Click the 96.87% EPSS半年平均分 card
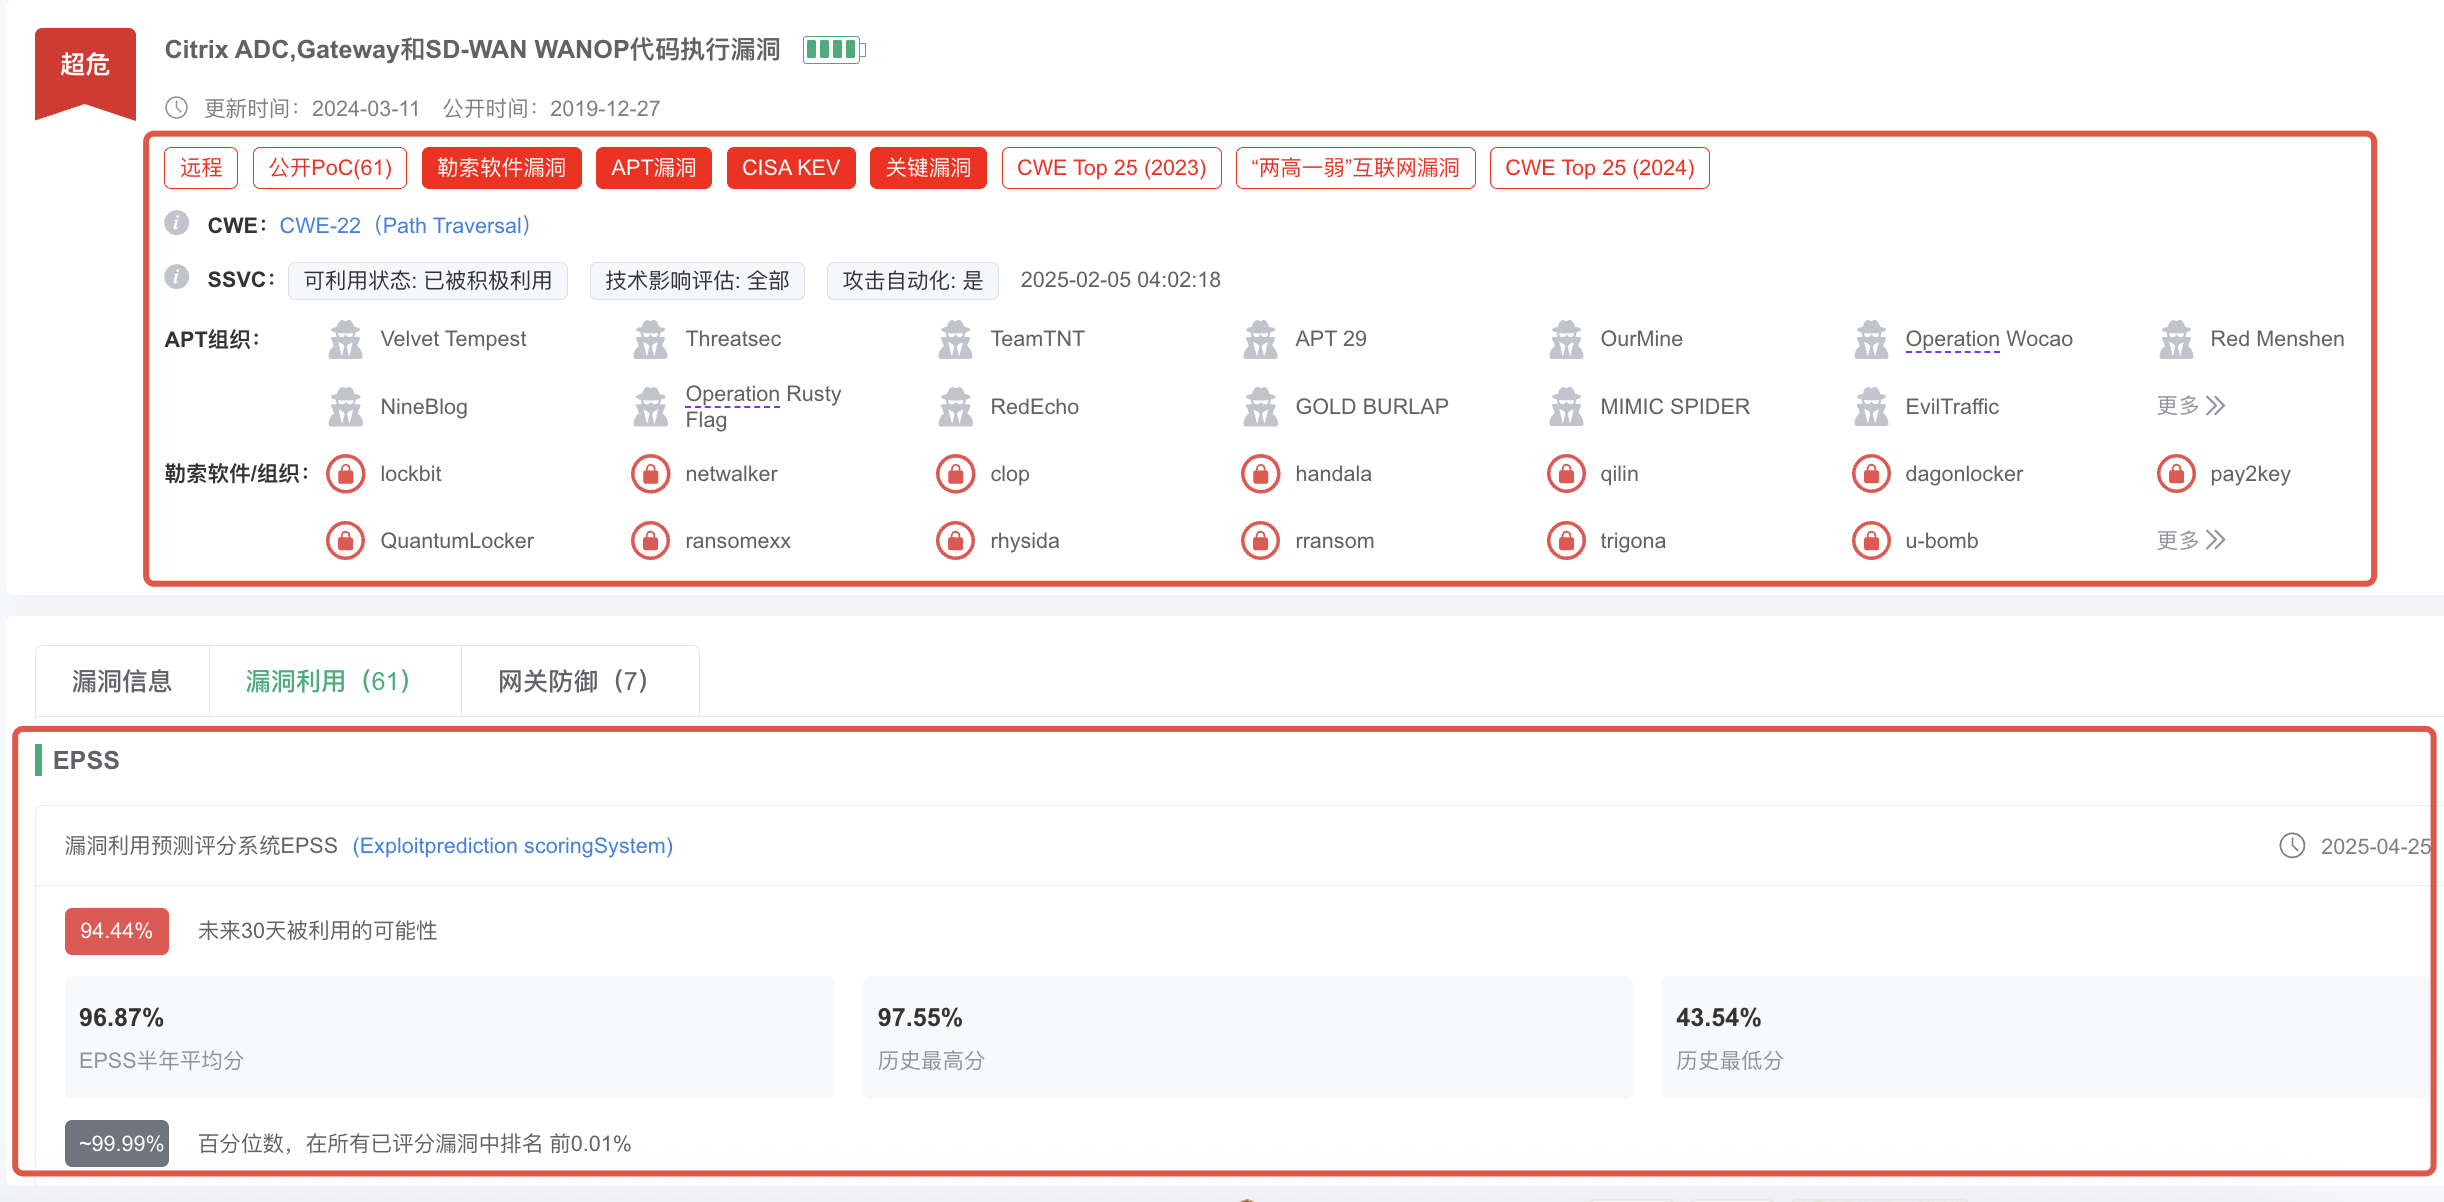 coord(449,1038)
